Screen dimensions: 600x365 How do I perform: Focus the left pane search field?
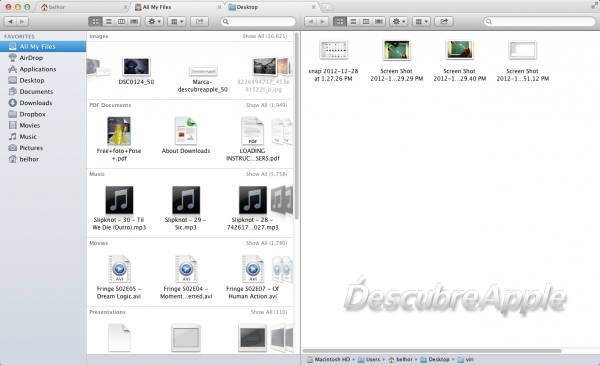tap(258, 21)
